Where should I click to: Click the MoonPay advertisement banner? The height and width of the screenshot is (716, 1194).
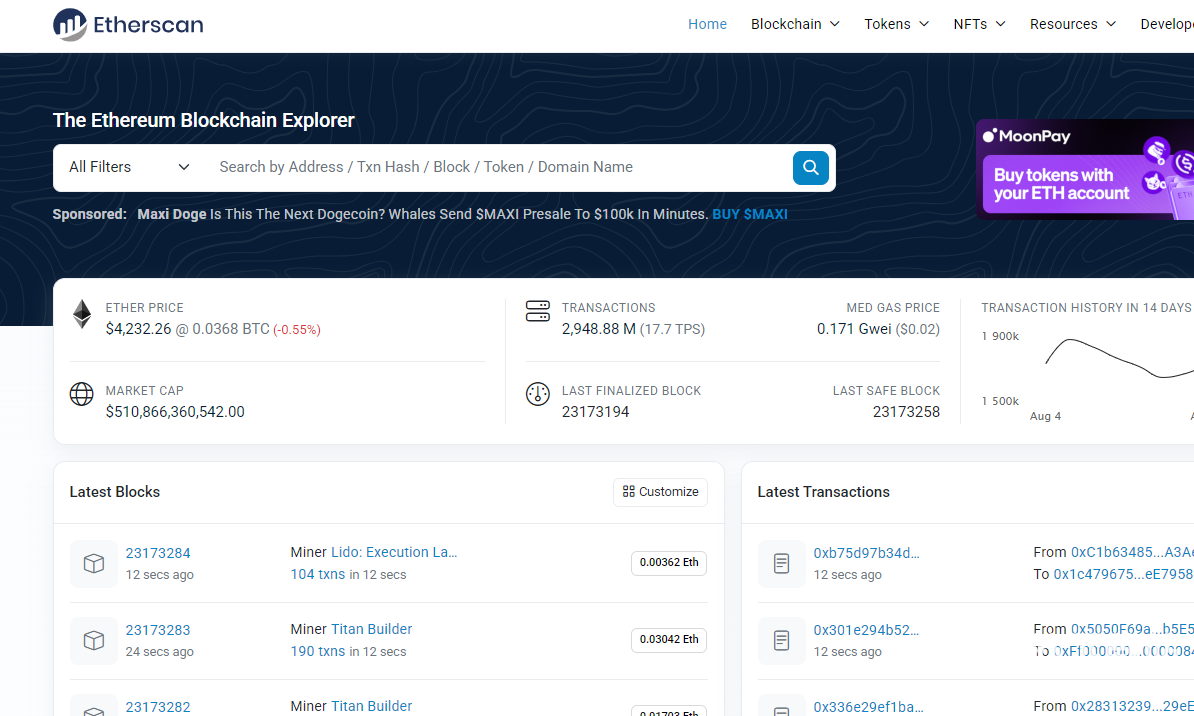[x=1085, y=168]
